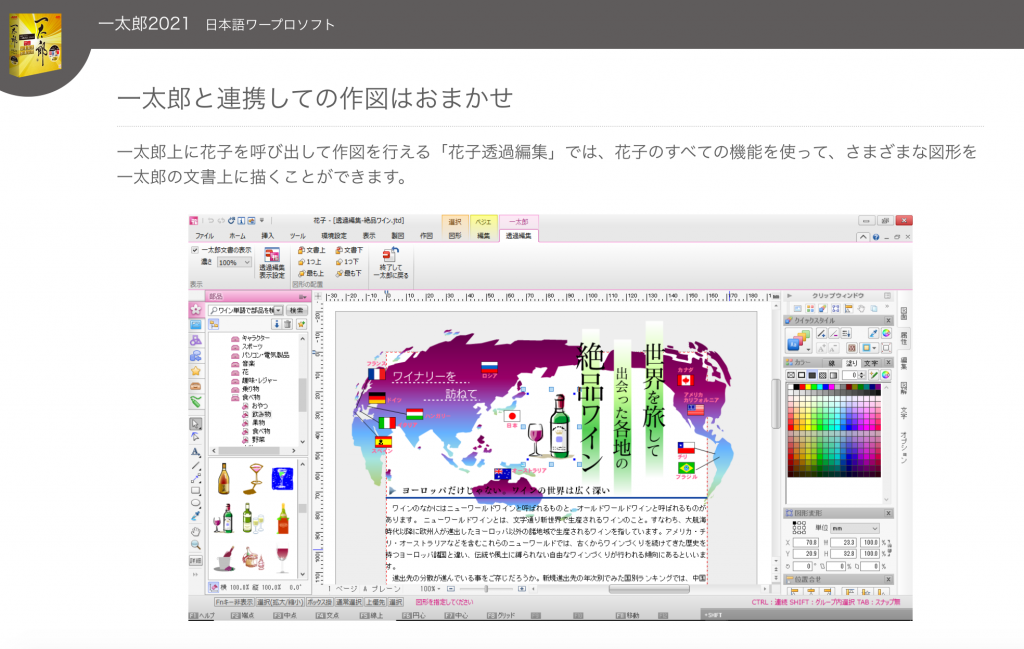Open the parts search keyword dropdown

(279, 310)
